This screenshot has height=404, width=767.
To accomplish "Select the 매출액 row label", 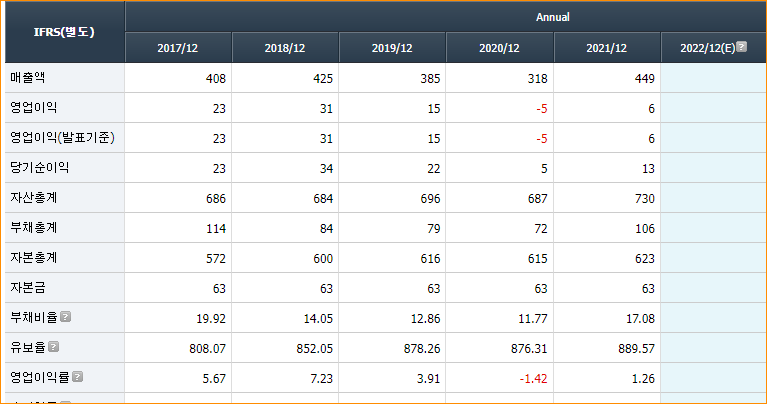I will (x=28, y=78).
